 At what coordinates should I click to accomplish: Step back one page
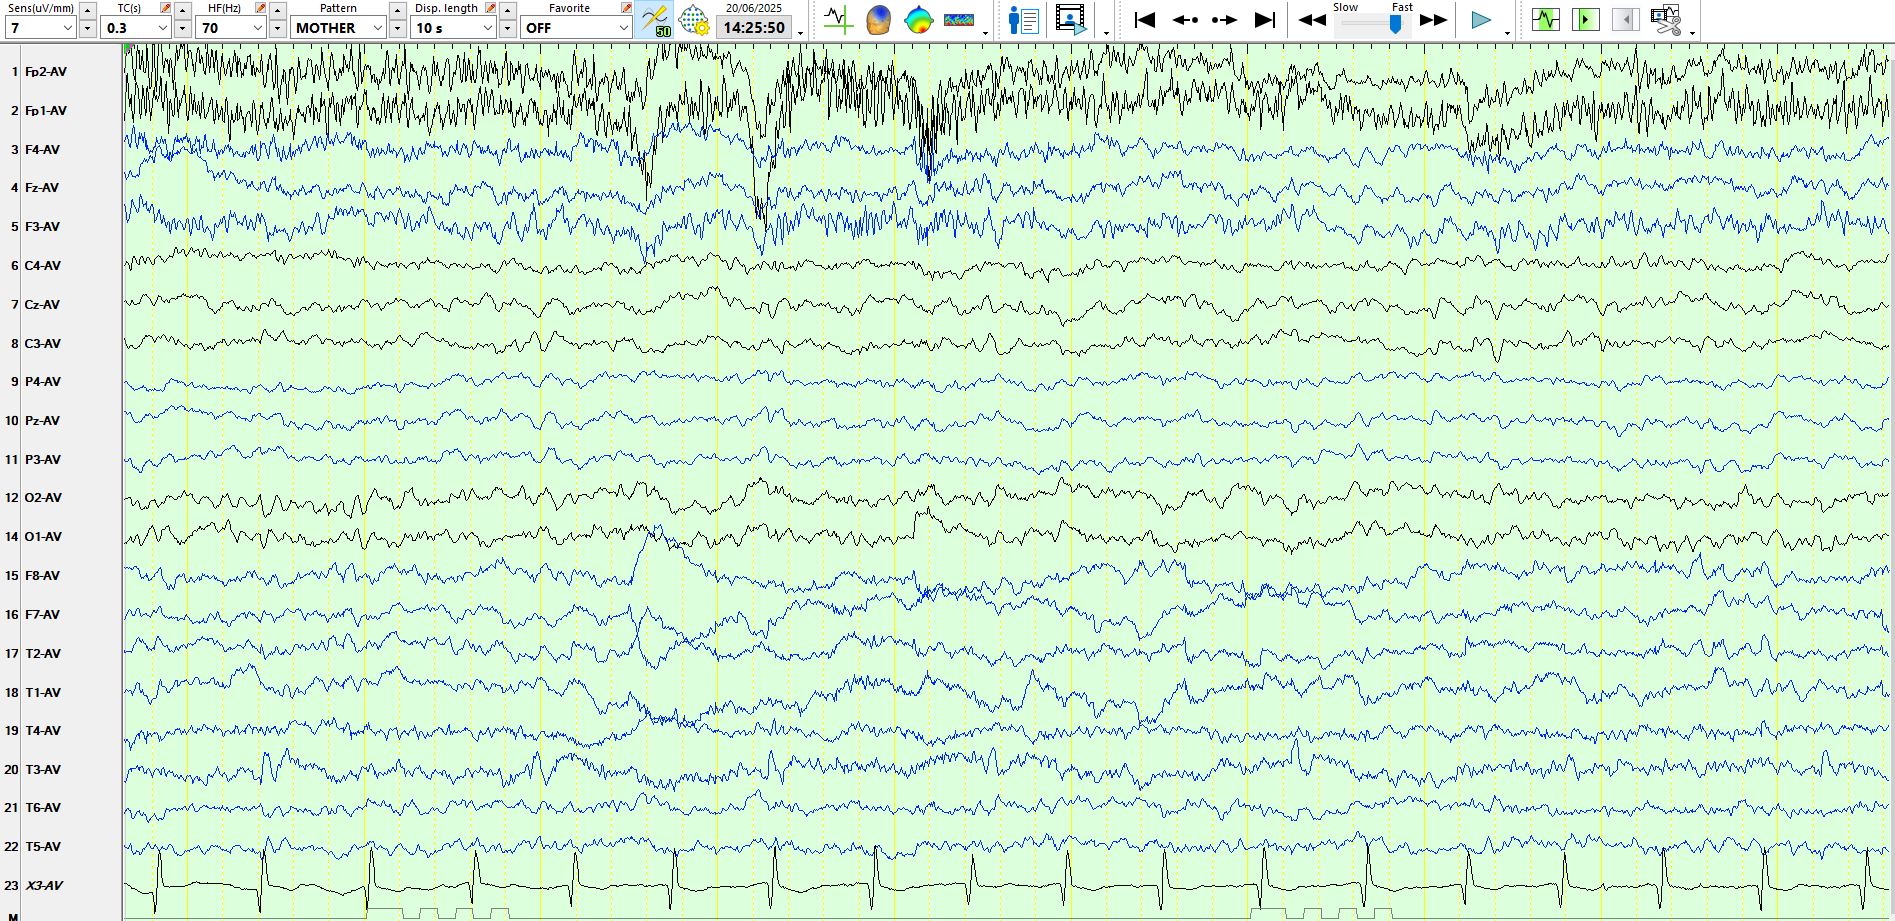tap(1185, 20)
